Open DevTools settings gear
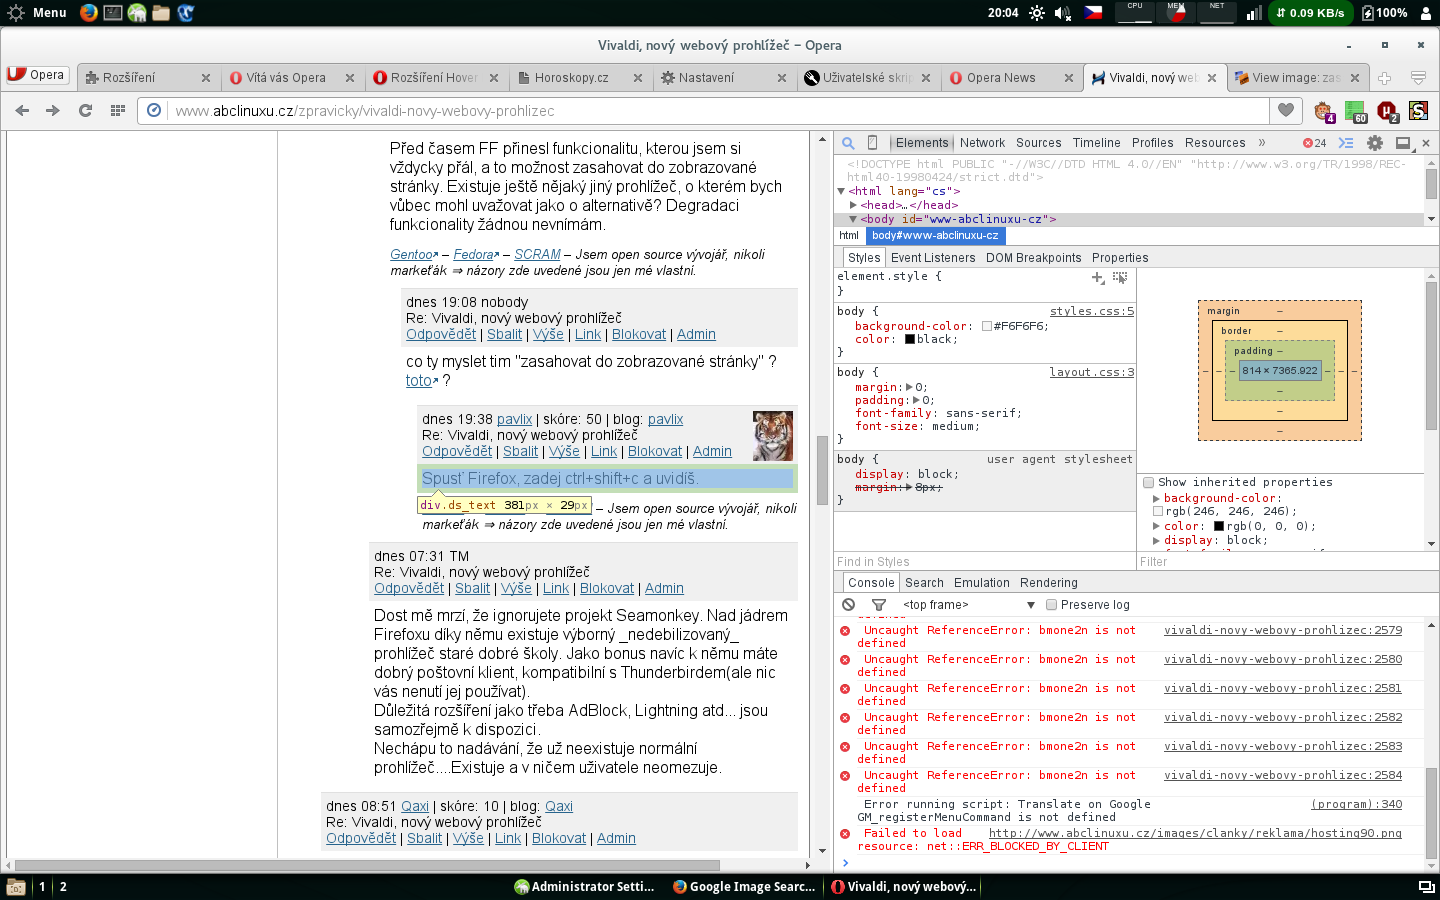Viewport: 1440px width, 900px height. 1375,143
